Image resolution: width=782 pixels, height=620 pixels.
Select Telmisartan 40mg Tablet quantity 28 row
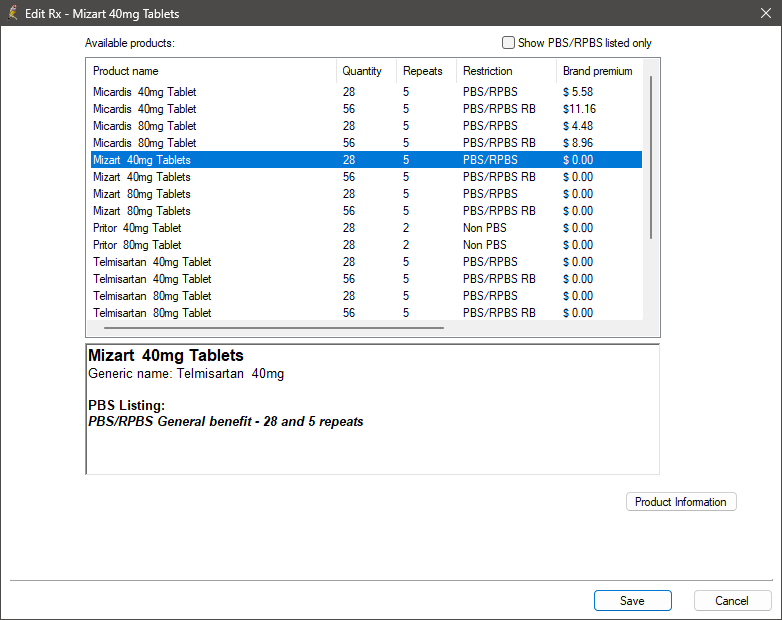[x=366, y=262]
